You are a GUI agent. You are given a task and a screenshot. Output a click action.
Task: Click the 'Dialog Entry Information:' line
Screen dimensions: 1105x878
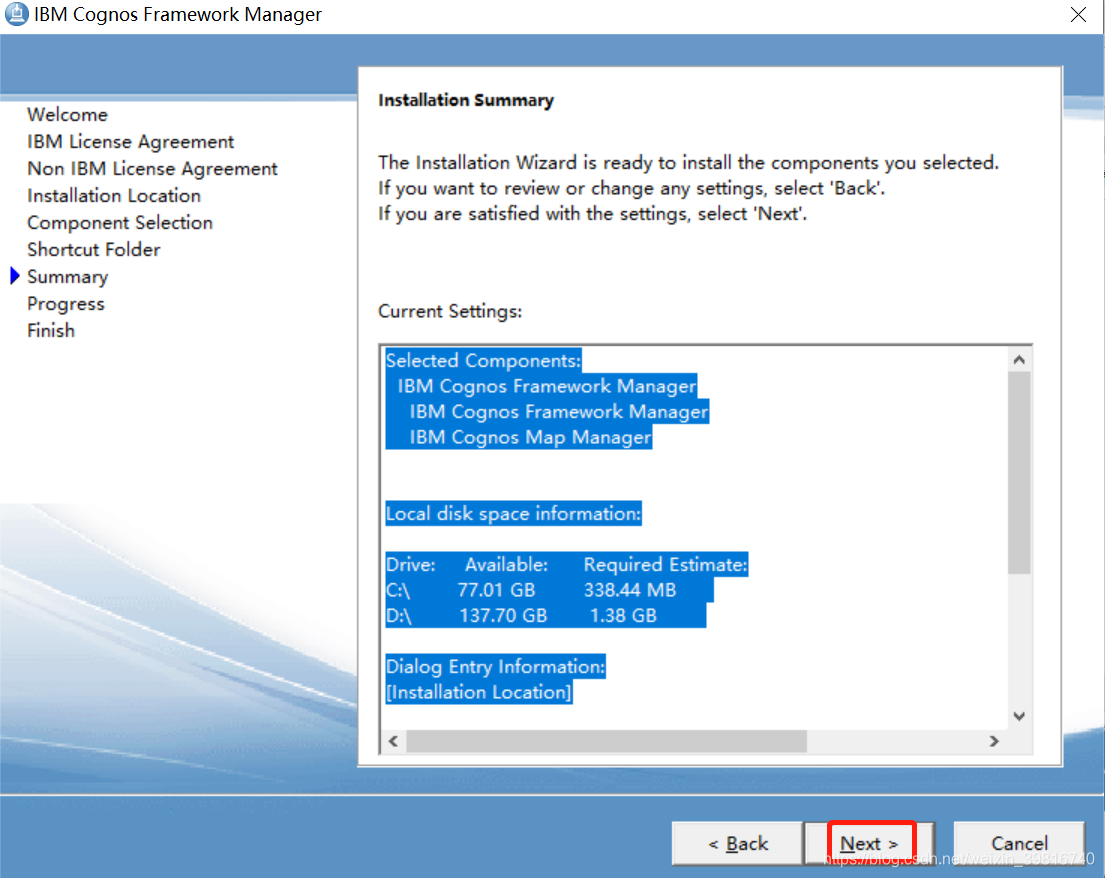click(495, 667)
